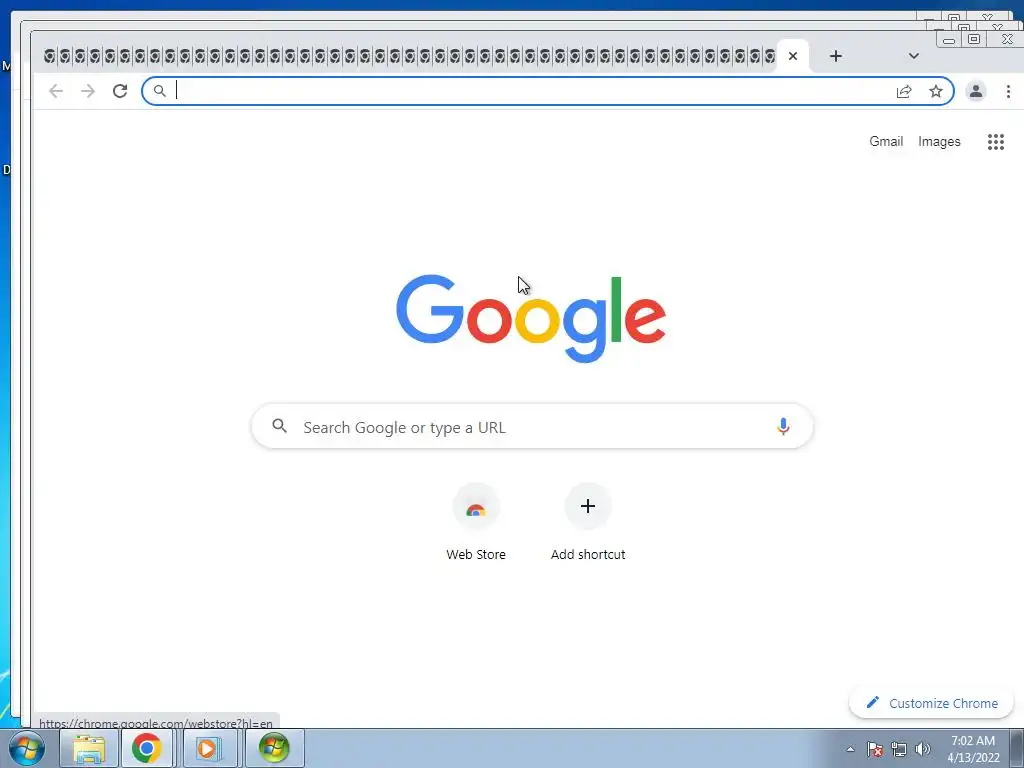This screenshot has width=1024, height=768.
Task: Open the Gmail link
Action: coord(886,142)
